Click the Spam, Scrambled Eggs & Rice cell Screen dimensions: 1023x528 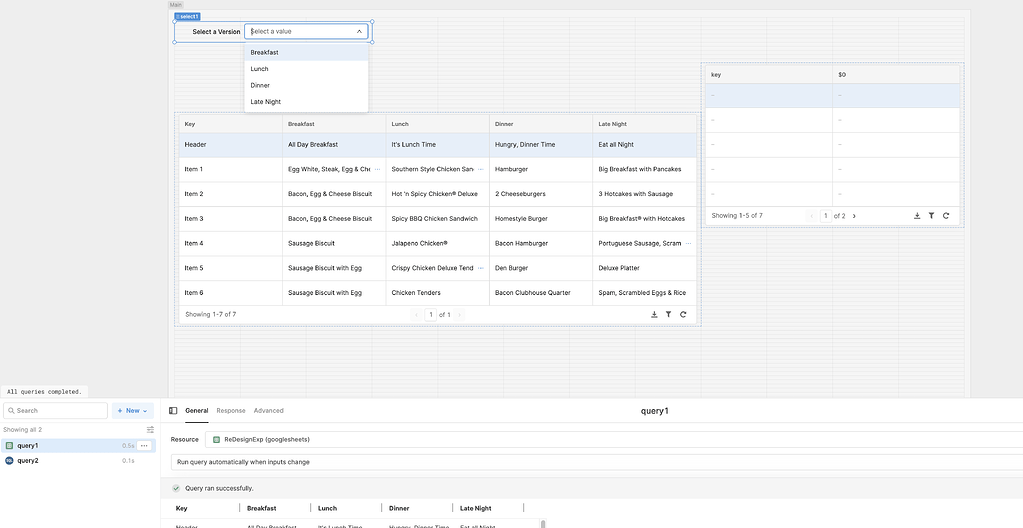click(645, 293)
